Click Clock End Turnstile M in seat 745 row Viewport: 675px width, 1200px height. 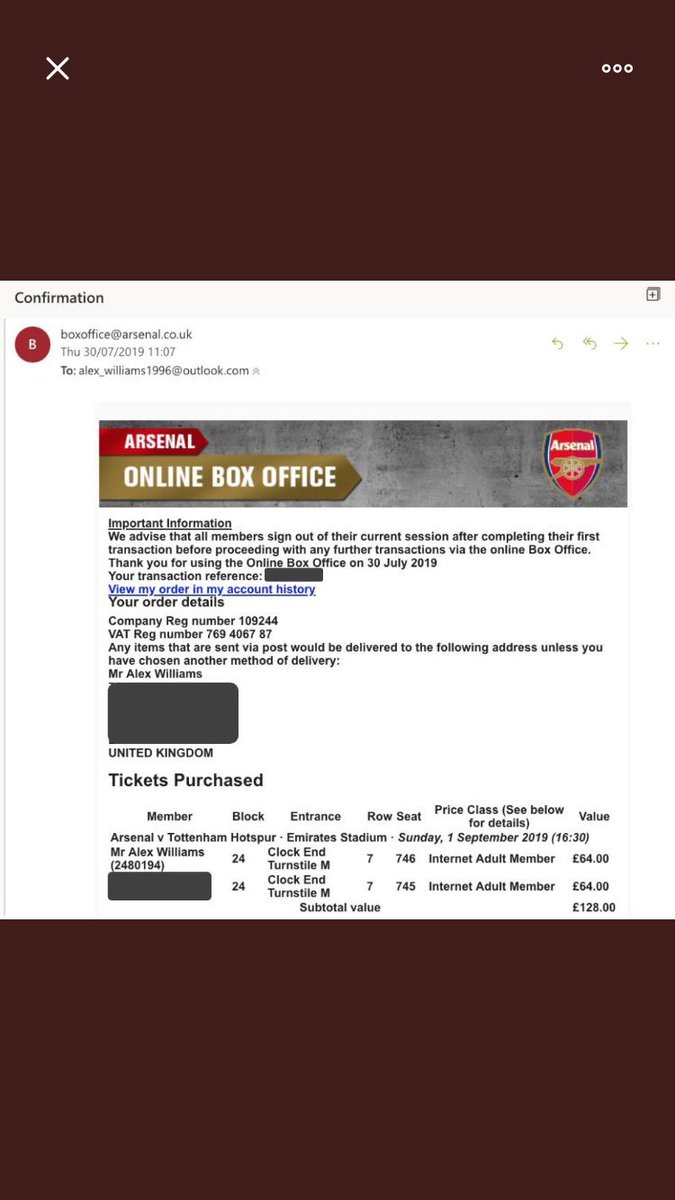(x=299, y=886)
